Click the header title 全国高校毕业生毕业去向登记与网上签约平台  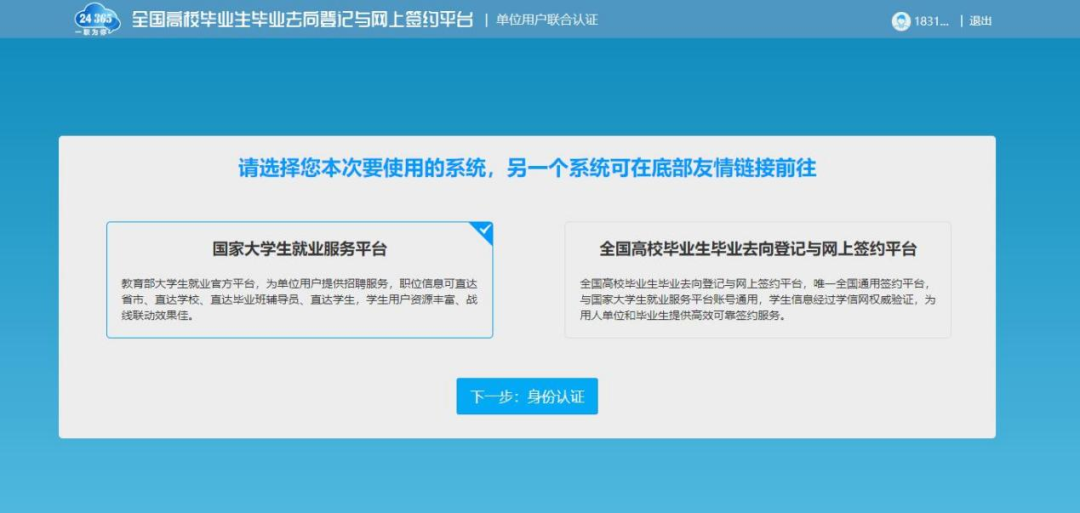tap(303, 19)
